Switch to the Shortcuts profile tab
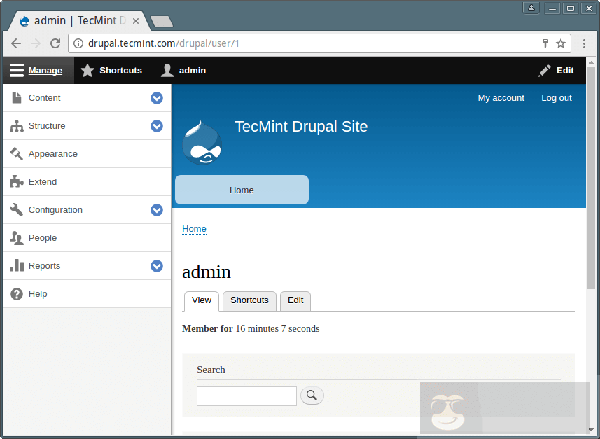This screenshot has height=439, width=600. click(249, 301)
